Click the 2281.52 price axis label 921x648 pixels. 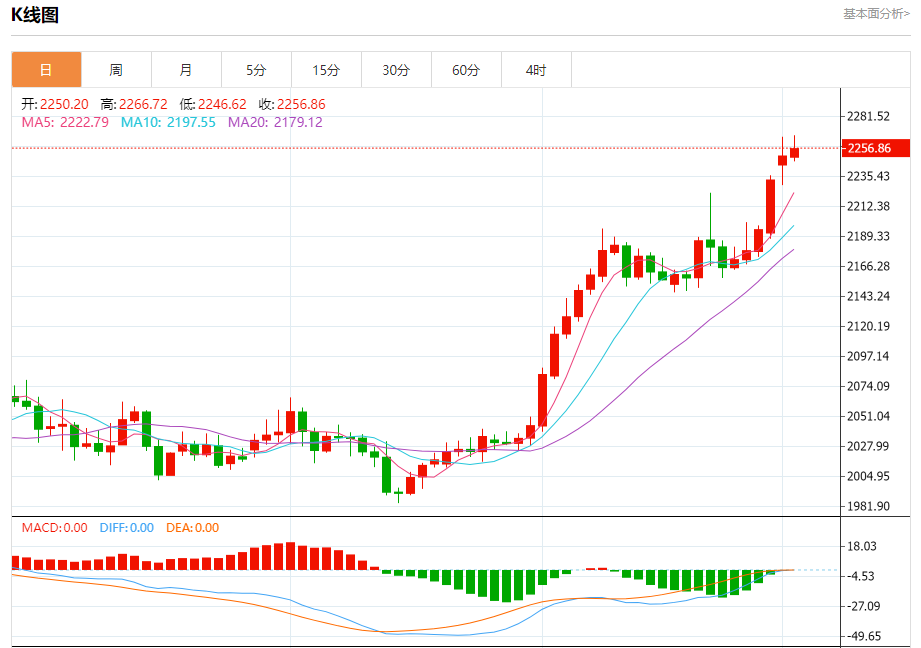868,116
